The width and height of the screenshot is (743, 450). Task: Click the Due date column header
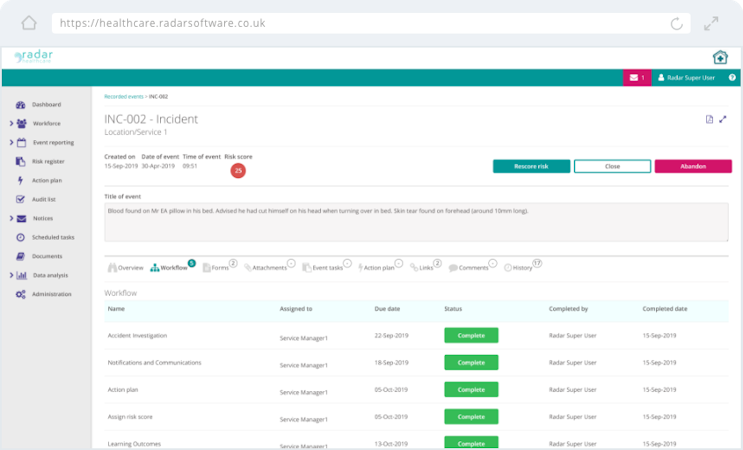tap(387, 309)
